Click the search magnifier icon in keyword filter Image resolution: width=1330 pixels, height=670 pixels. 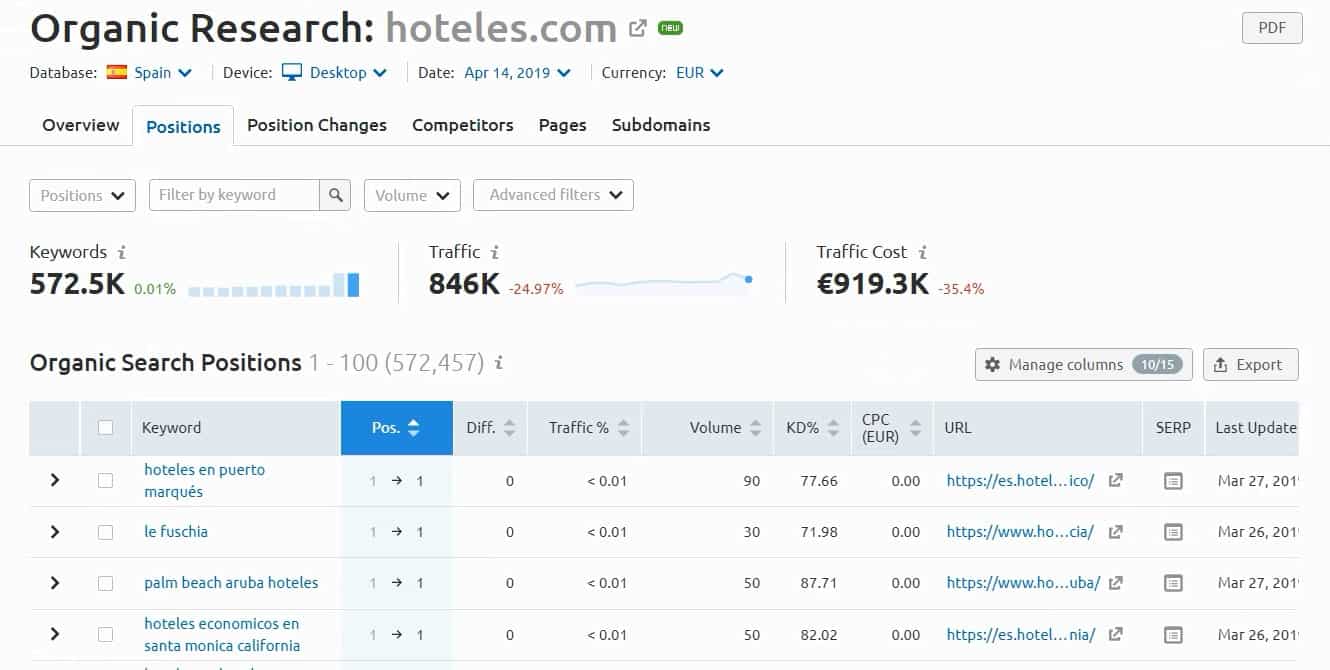coord(335,195)
